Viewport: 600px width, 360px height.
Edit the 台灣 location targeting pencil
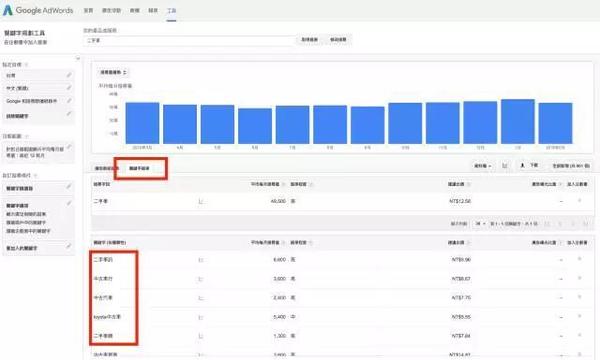69,75
